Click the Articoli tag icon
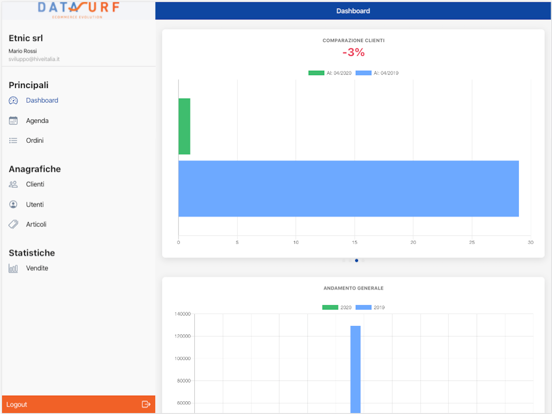Screen dimensions: 552x414 (x=13, y=224)
